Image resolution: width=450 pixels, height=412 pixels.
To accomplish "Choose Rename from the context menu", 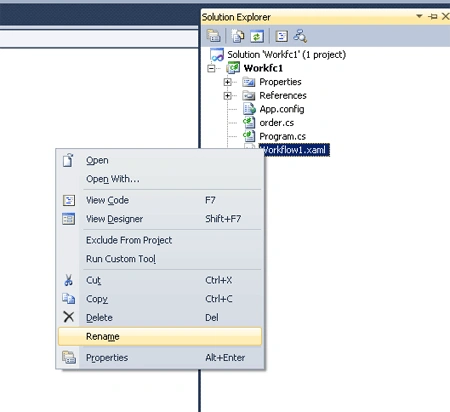I will (160, 336).
